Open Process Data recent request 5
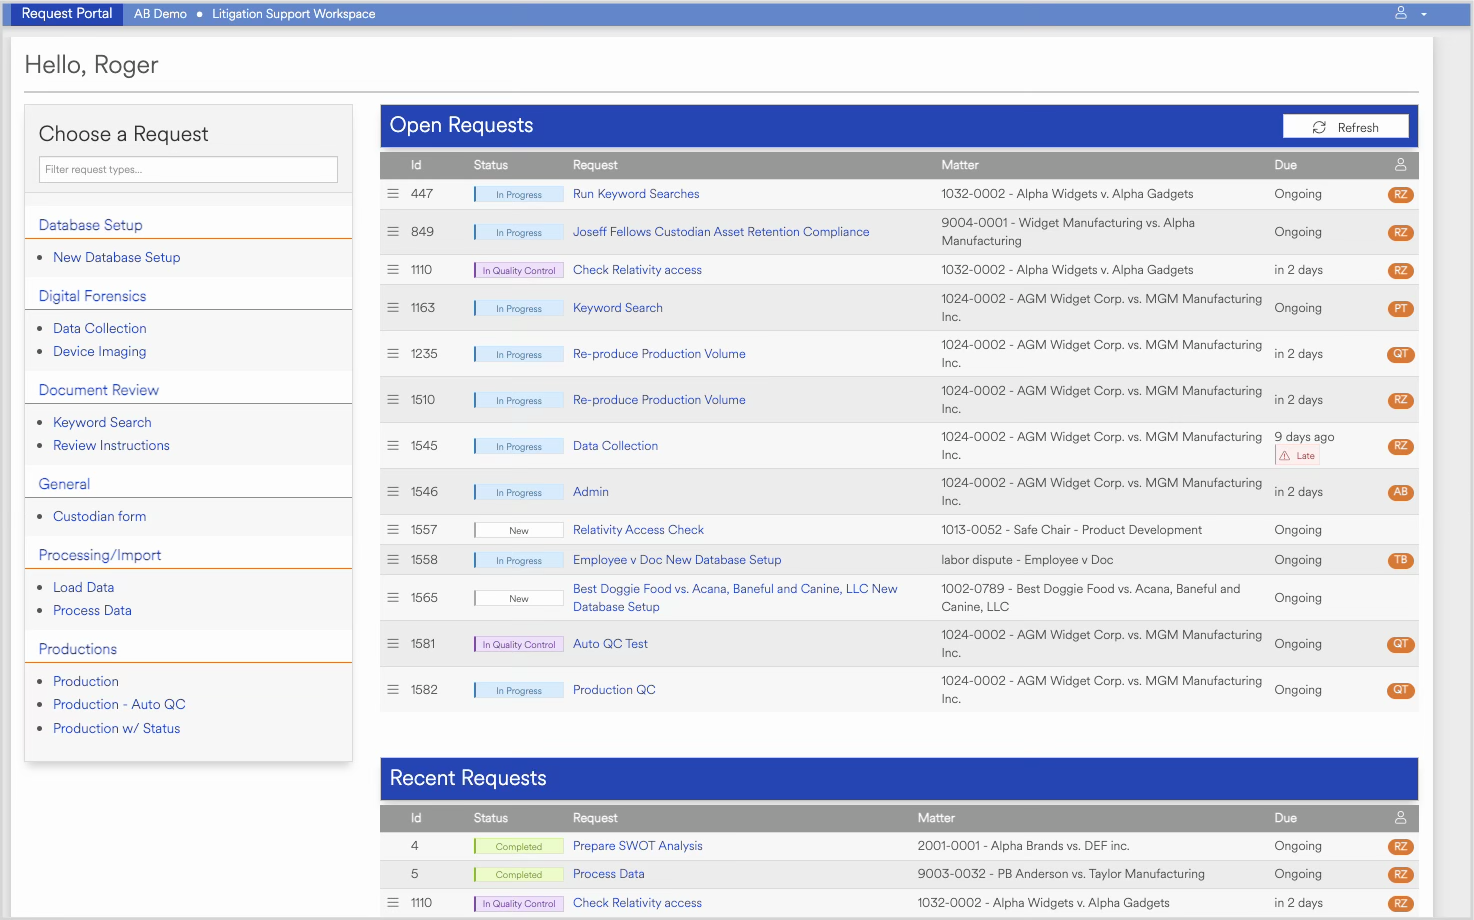Viewport: 1474px width, 920px height. 608,874
